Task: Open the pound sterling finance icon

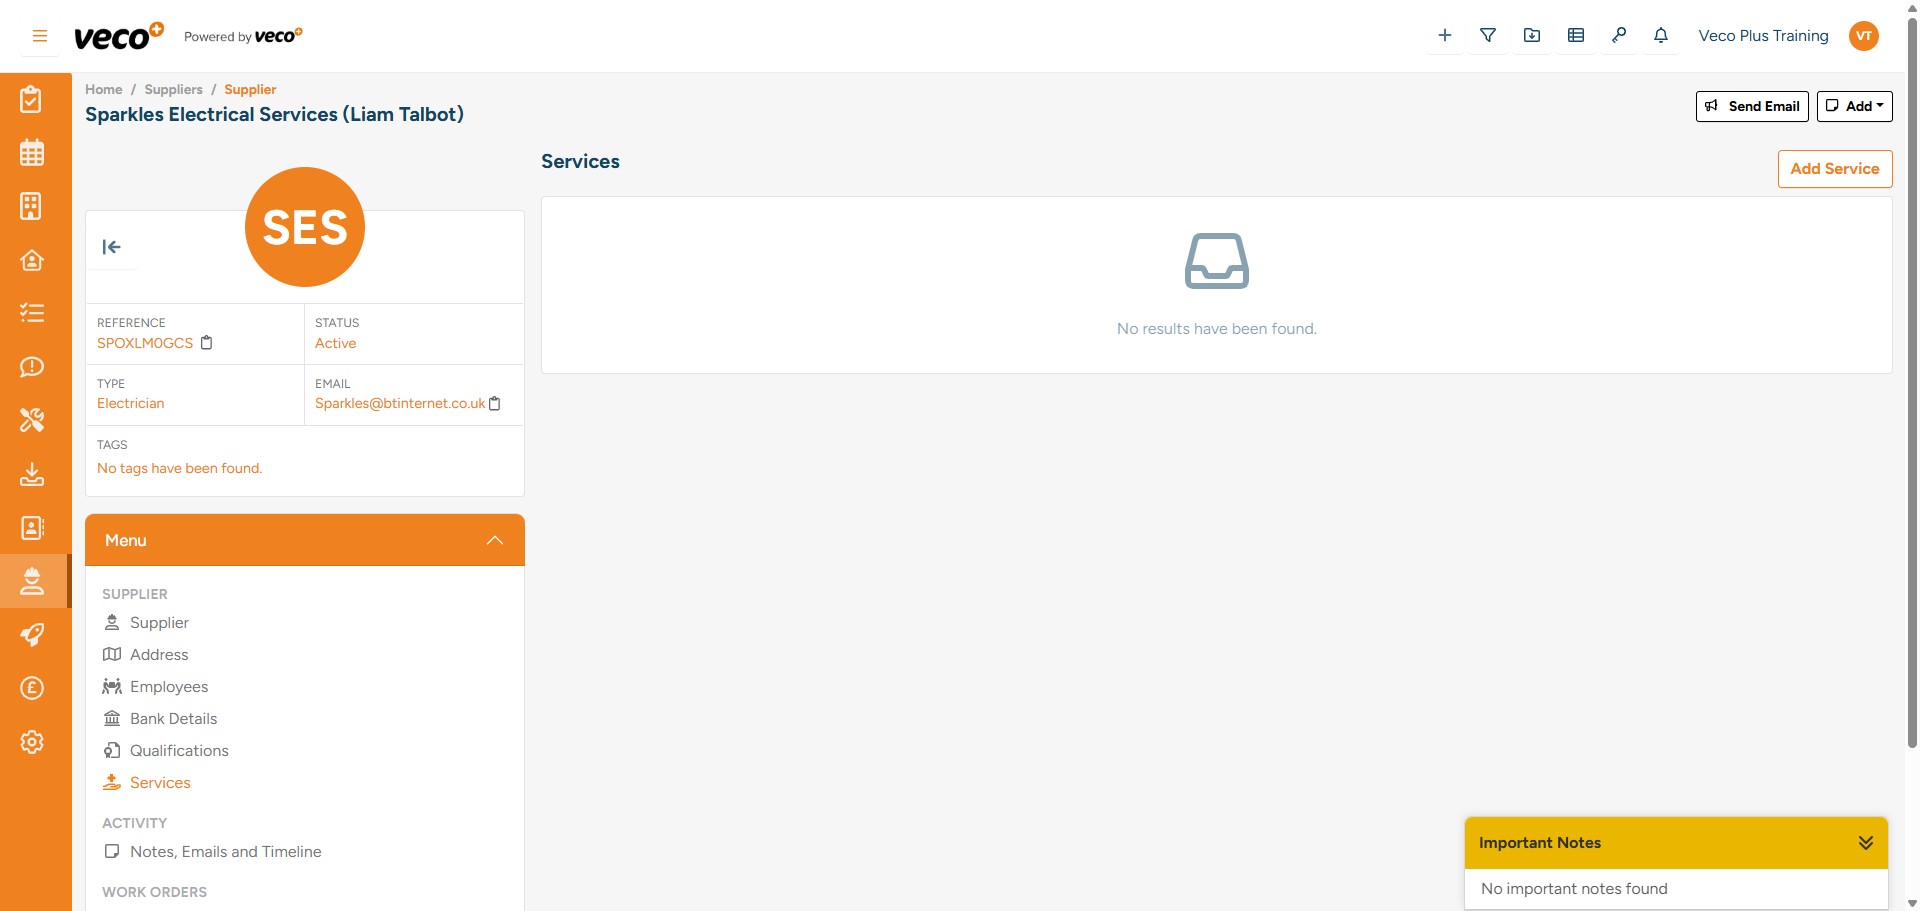Action: (32, 688)
